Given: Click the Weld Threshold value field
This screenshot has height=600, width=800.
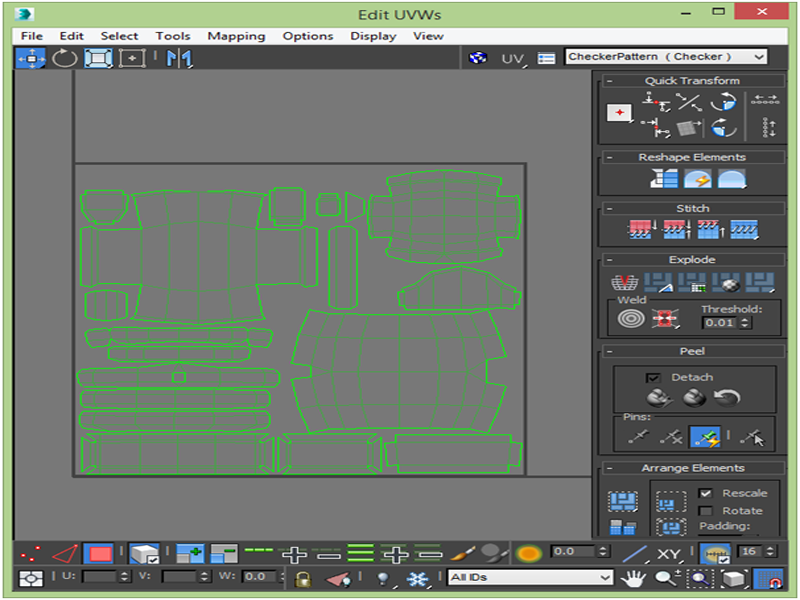Looking at the screenshot, I should click(x=720, y=322).
